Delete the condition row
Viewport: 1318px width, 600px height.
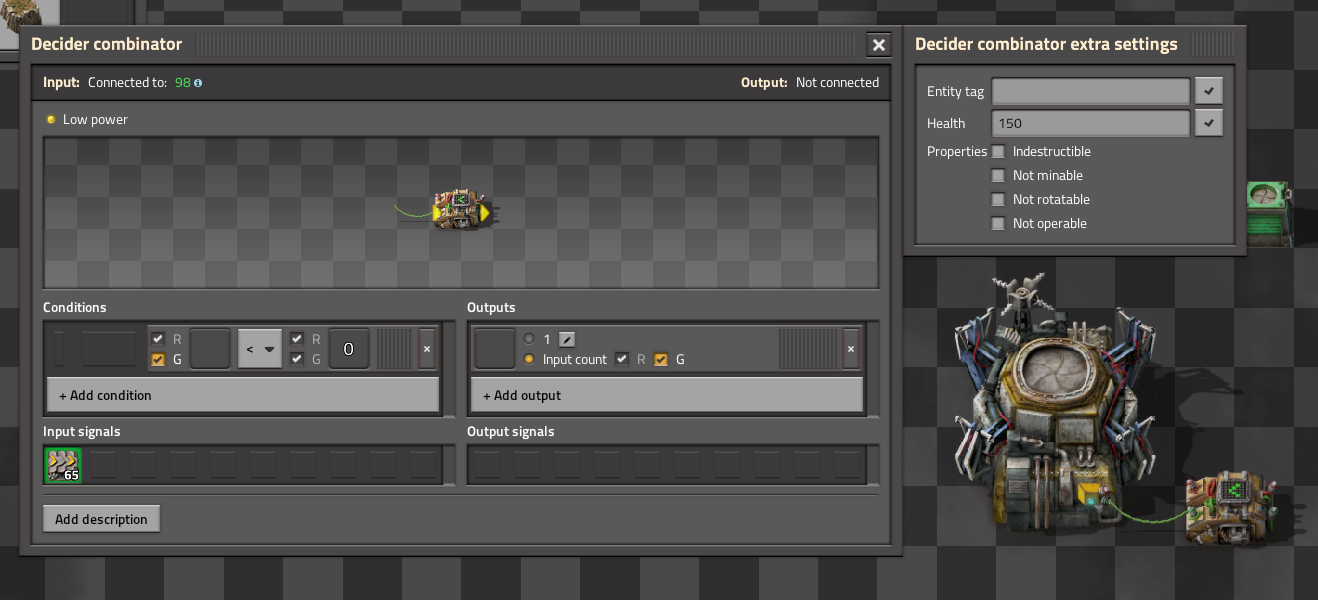click(427, 349)
